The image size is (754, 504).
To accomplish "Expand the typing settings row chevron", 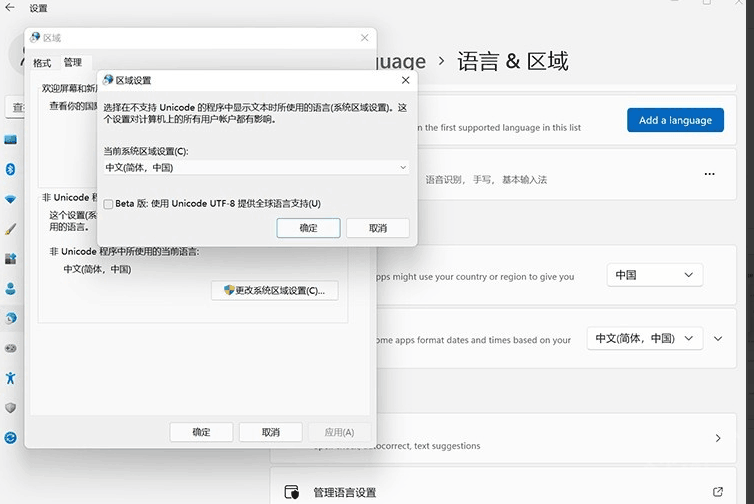I will point(717,438).
